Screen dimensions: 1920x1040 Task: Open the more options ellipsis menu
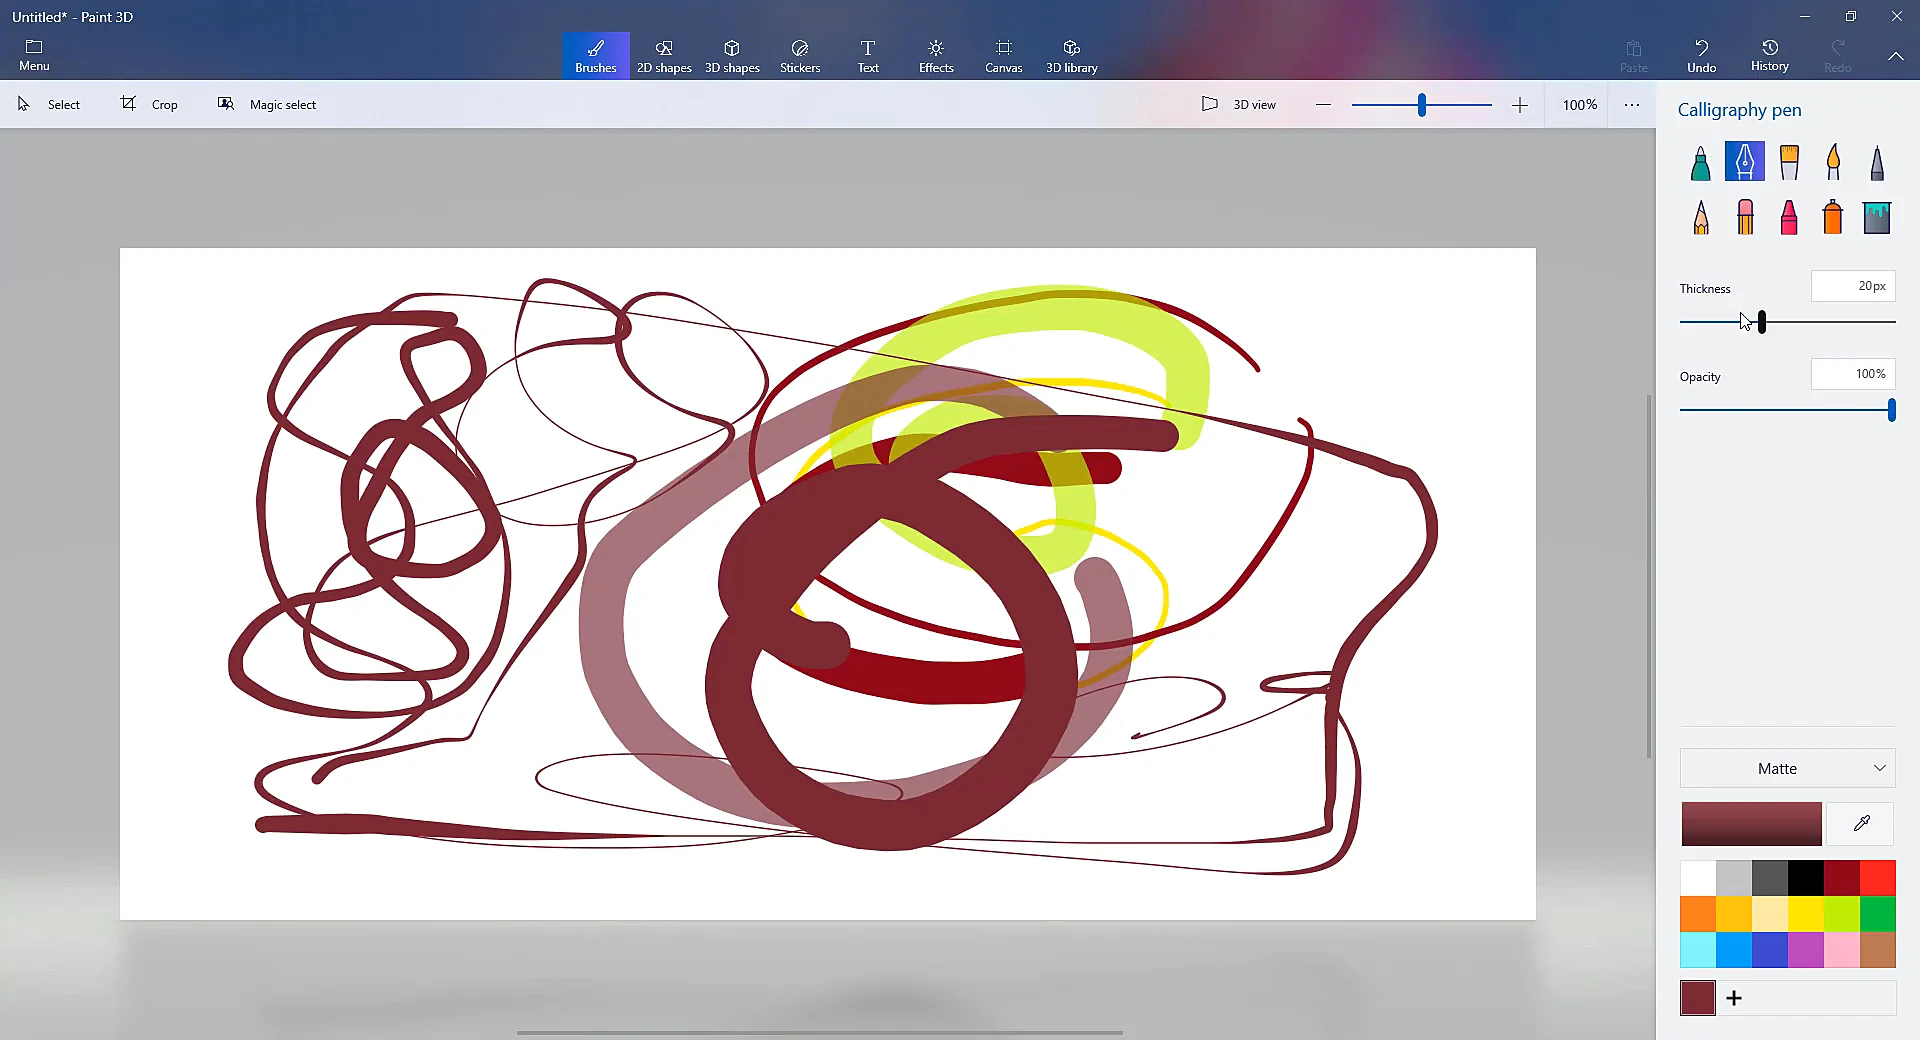[x=1632, y=105]
